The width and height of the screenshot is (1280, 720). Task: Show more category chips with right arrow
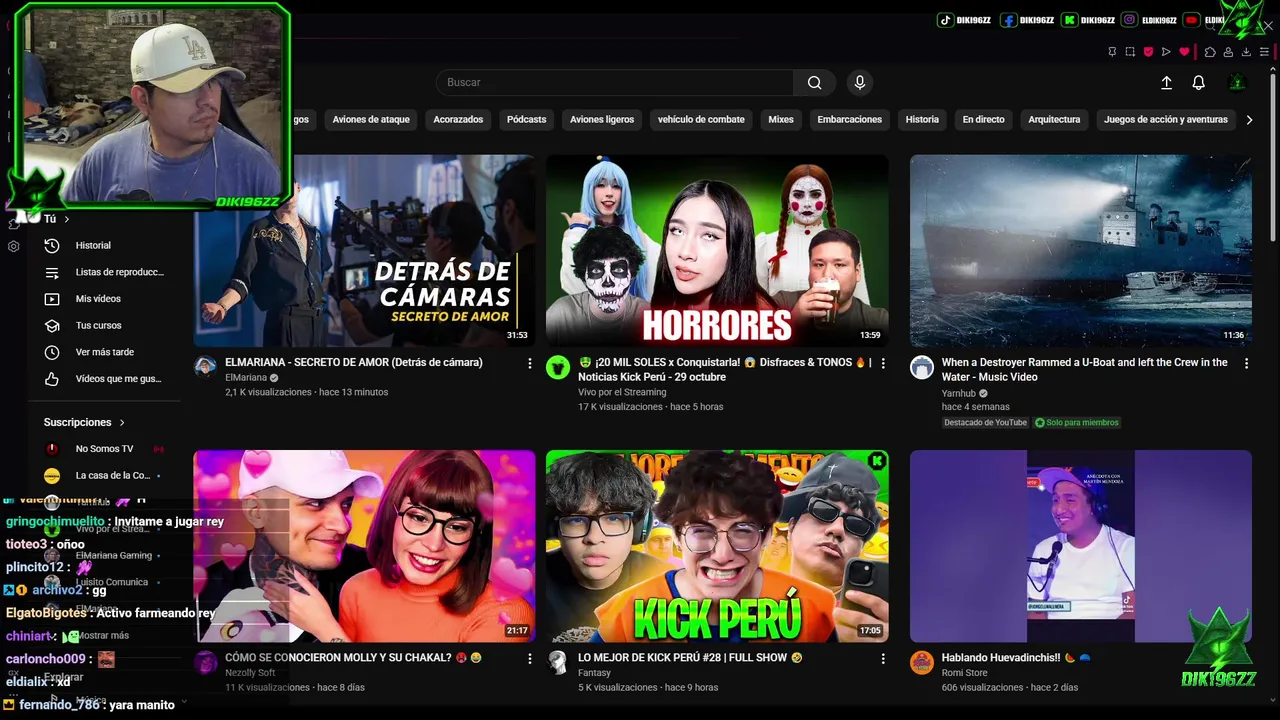1249,120
